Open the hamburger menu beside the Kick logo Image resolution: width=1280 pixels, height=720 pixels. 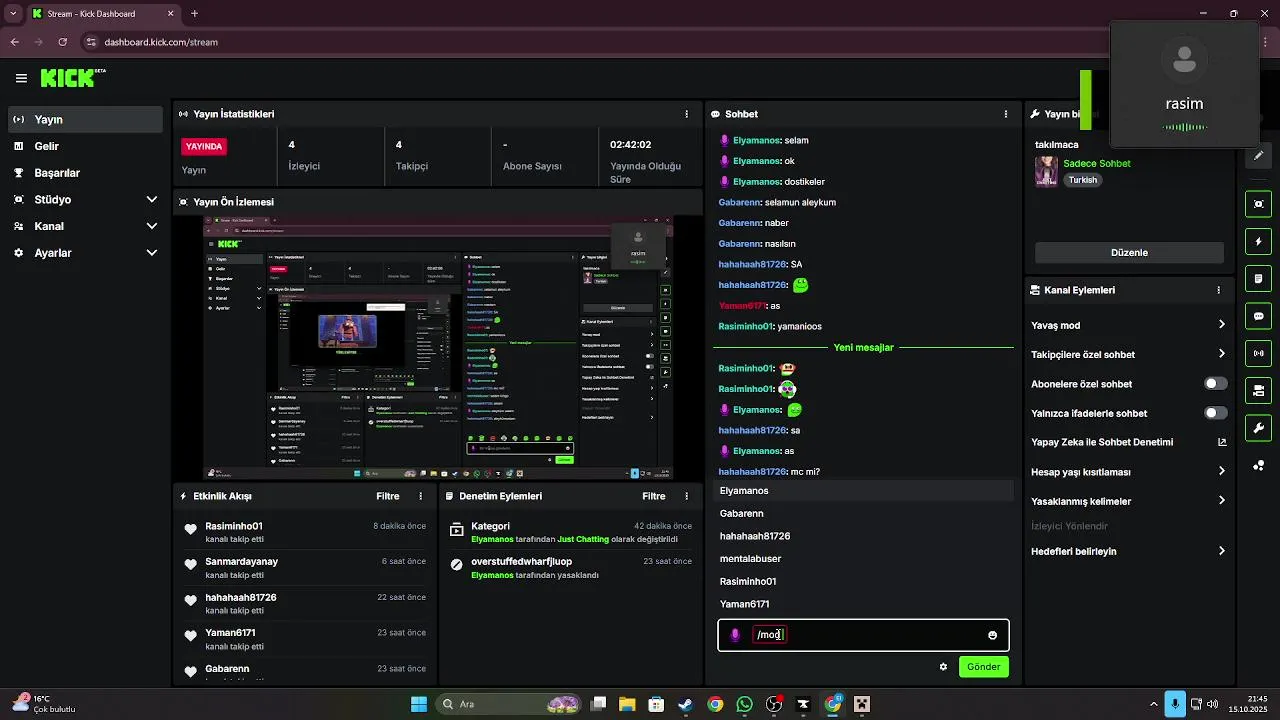(x=21, y=78)
